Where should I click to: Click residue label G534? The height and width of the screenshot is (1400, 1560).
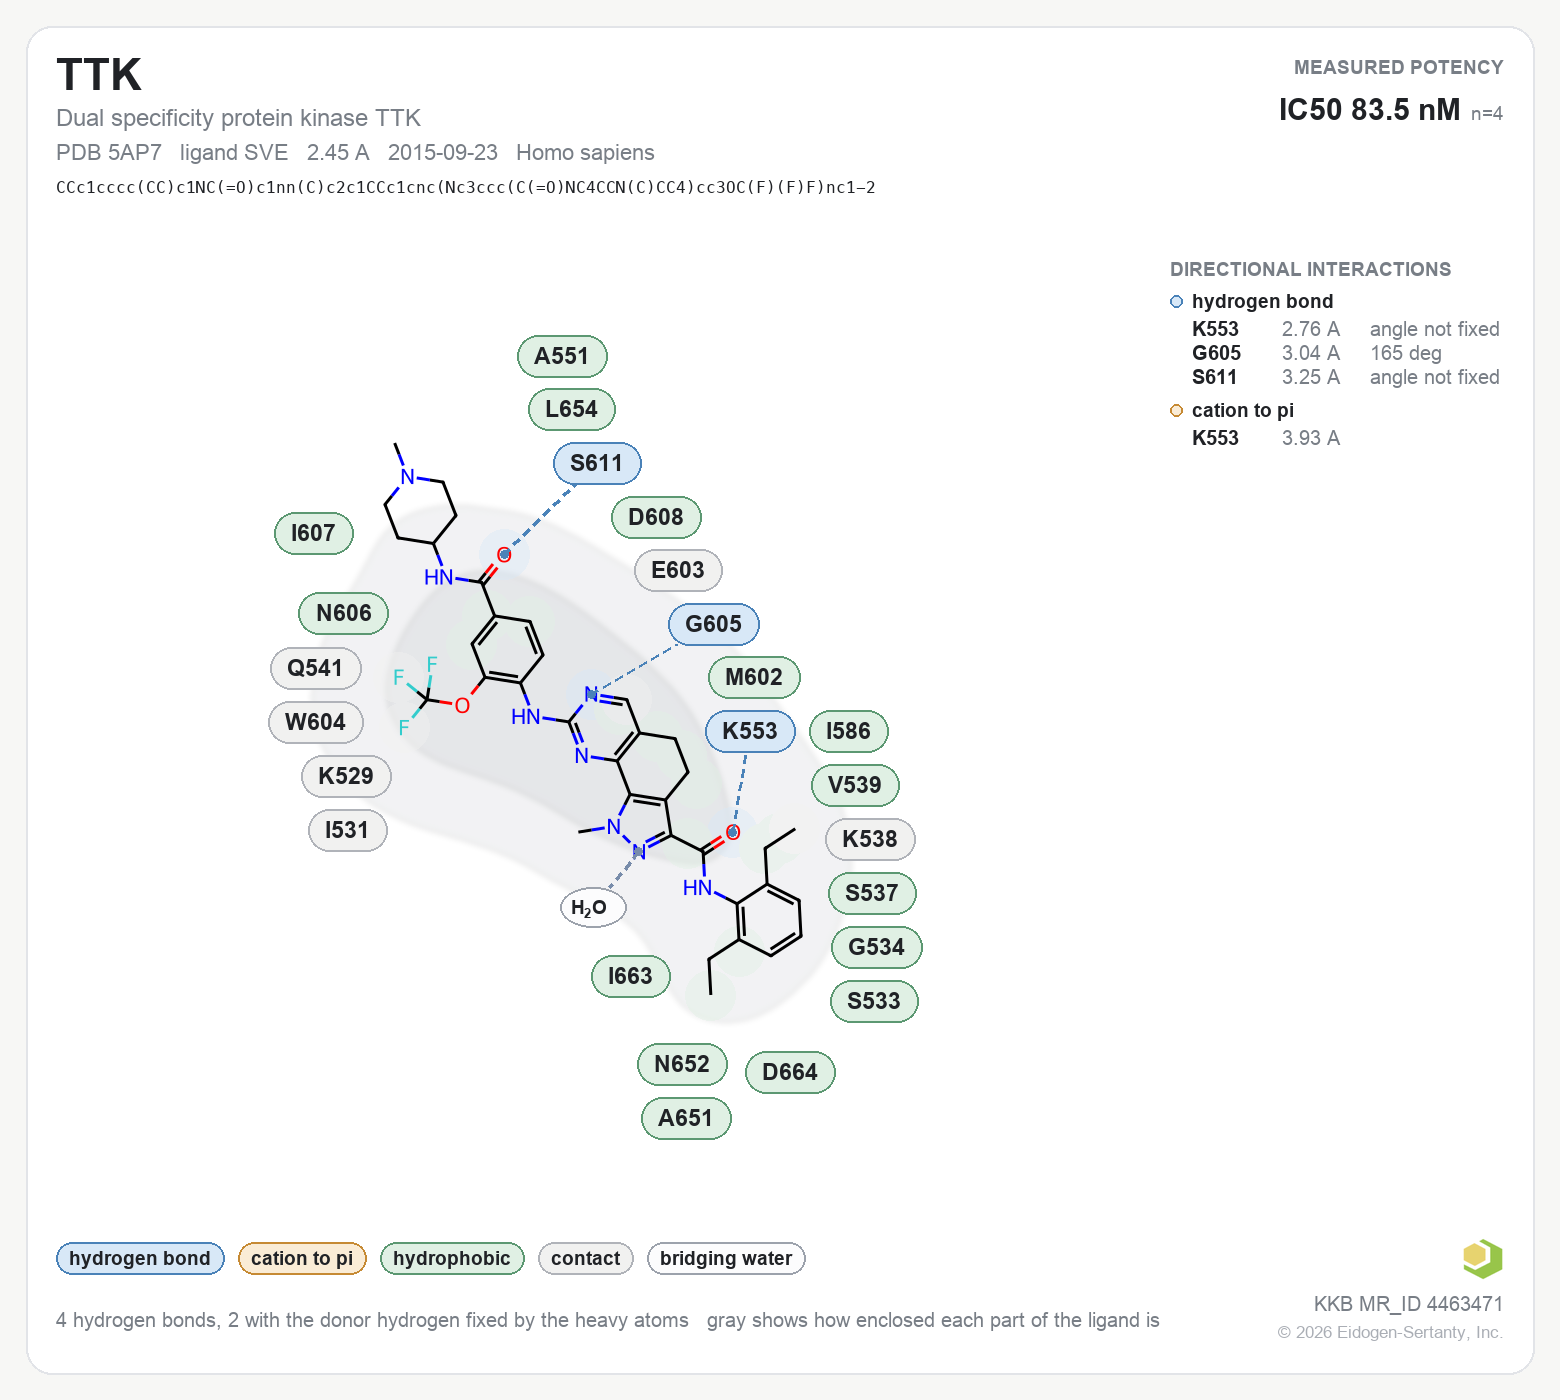(x=876, y=947)
